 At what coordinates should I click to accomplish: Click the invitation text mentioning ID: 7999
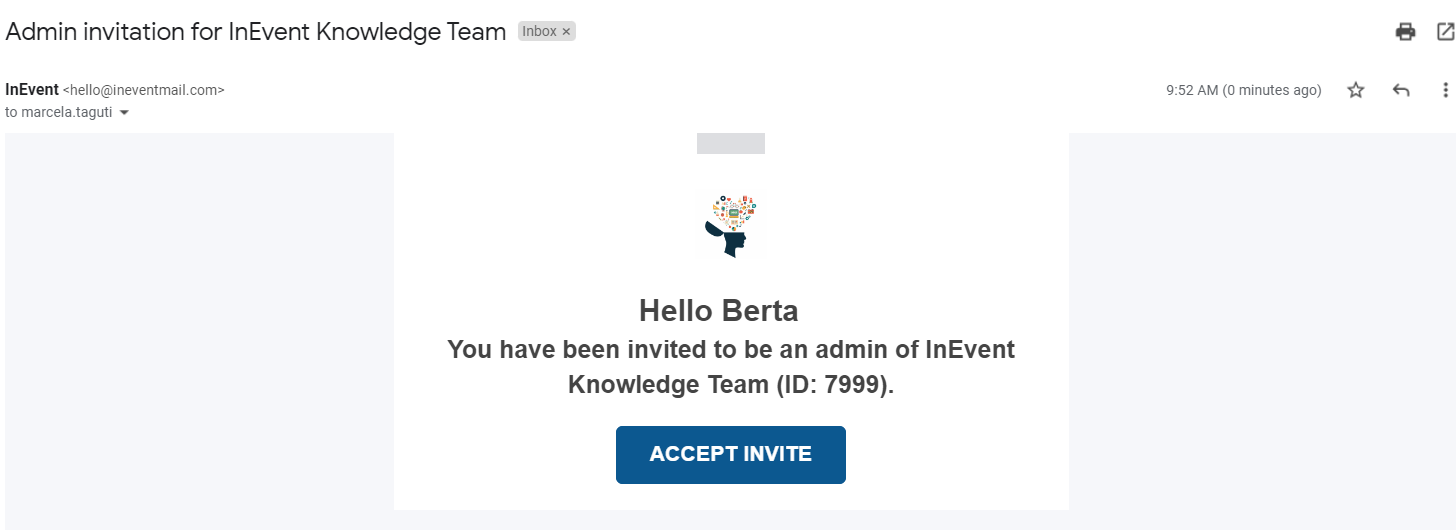[731, 367]
